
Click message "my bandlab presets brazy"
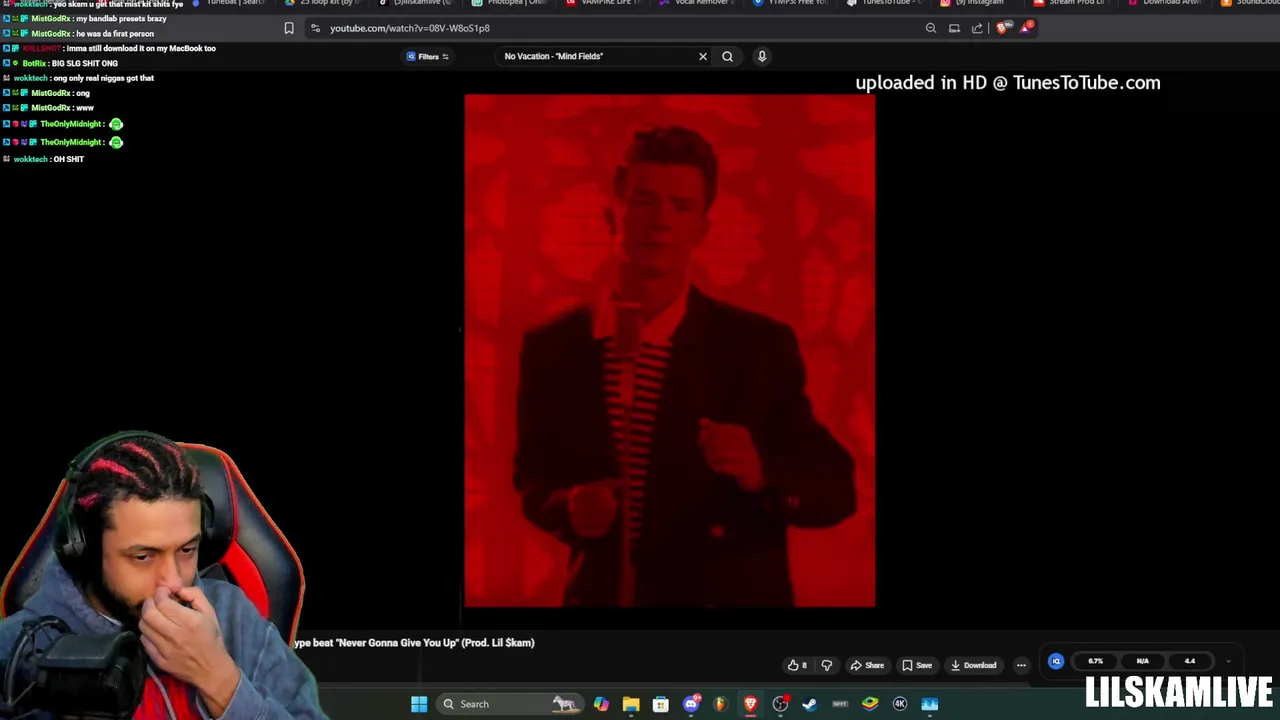(121, 19)
